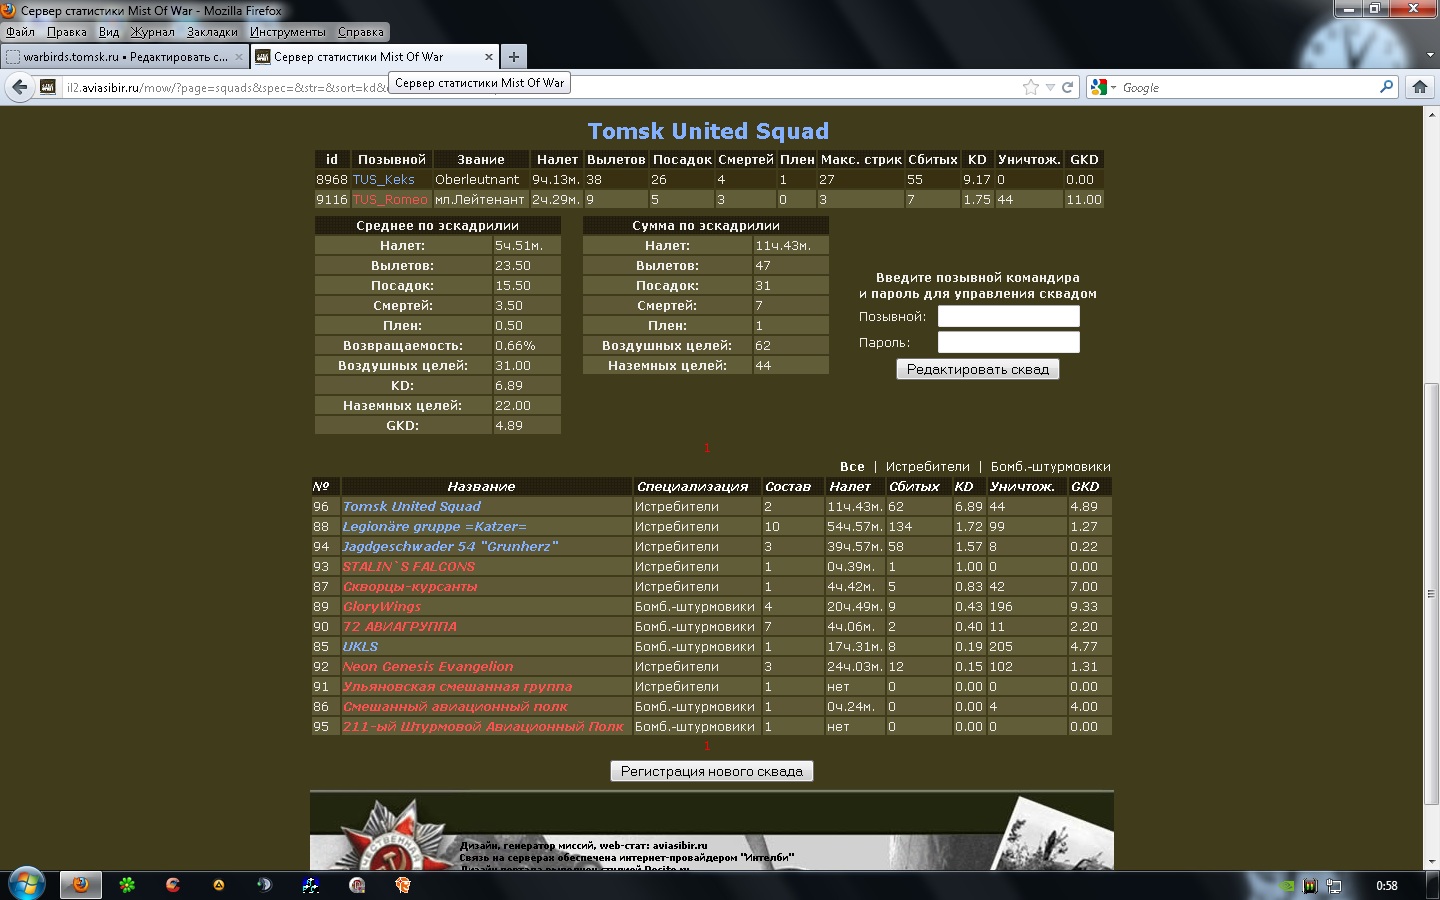Open the Закладки menu
This screenshot has width=1440, height=900.
coord(212,32)
